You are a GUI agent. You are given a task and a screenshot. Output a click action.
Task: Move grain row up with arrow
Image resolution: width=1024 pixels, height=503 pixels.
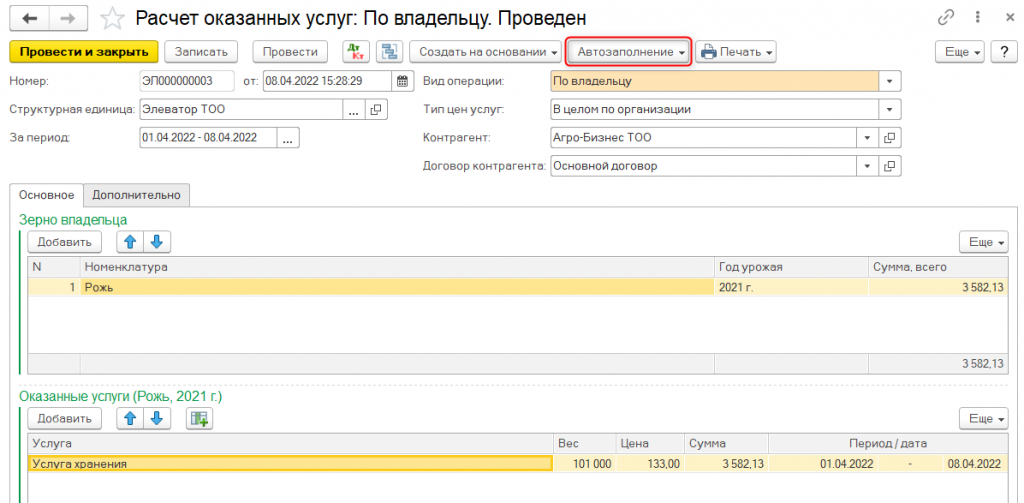tap(130, 241)
